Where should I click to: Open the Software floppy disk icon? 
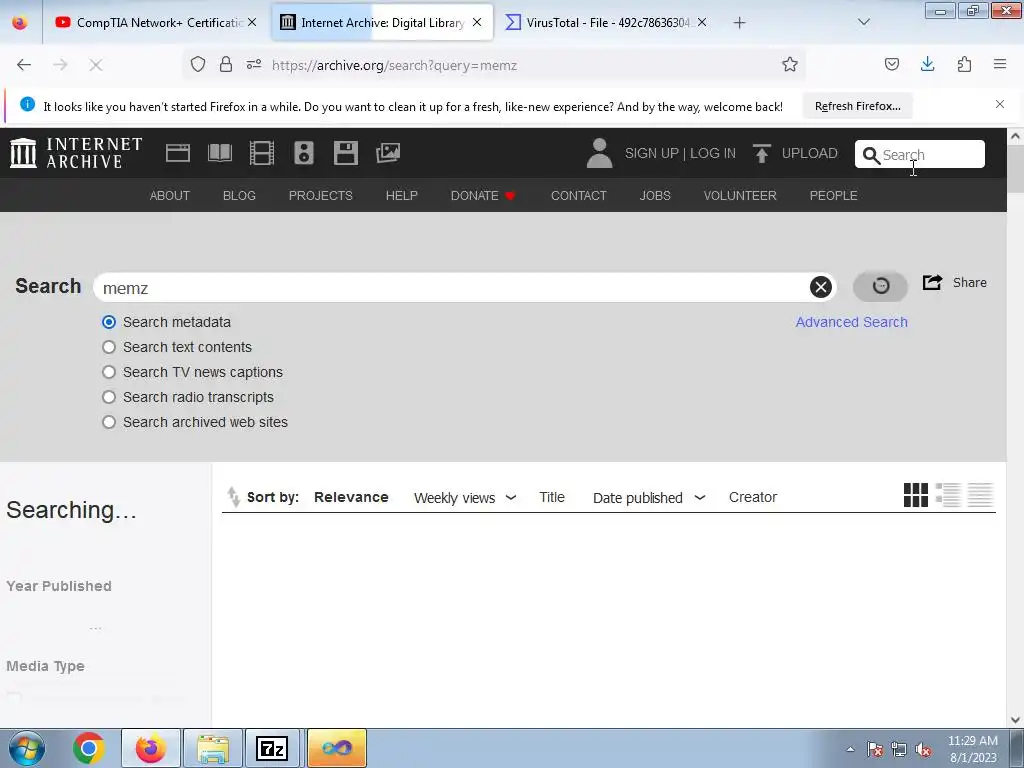coord(345,153)
